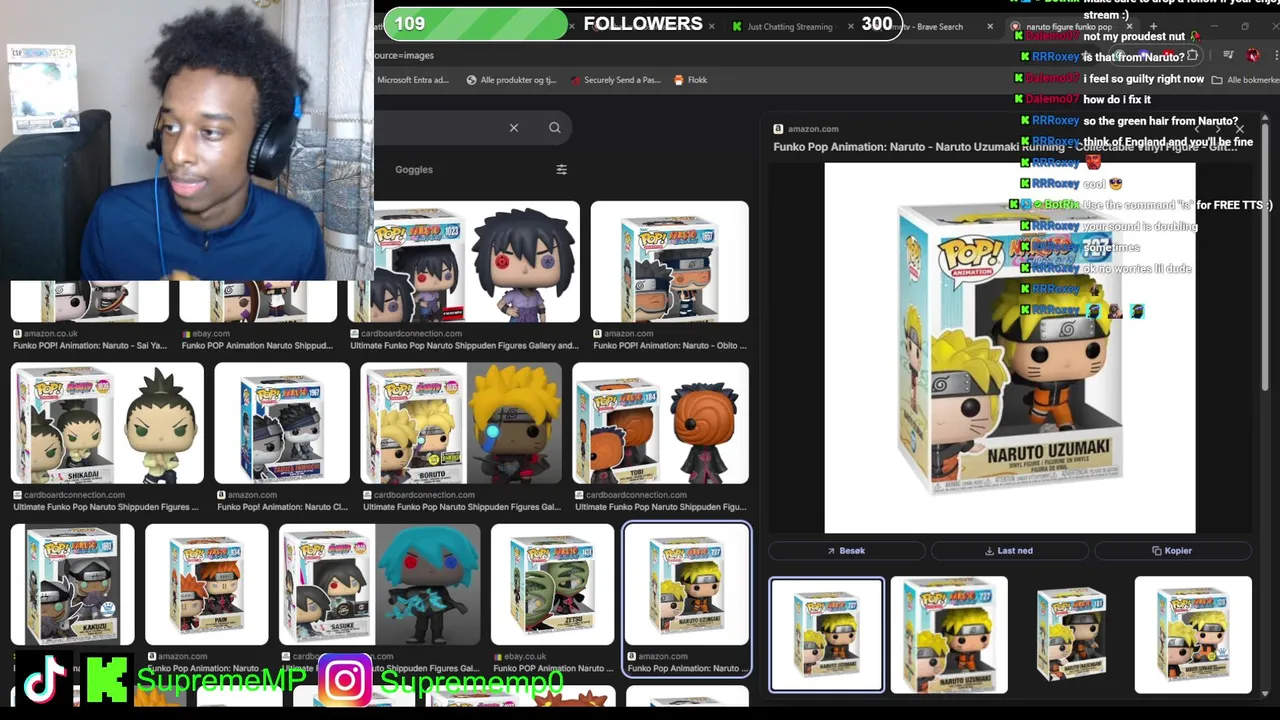Select the fourth Naruto preview thumbnail
Image resolution: width=1280 pixels, height=720 pixels.
tap(1193, 635)
